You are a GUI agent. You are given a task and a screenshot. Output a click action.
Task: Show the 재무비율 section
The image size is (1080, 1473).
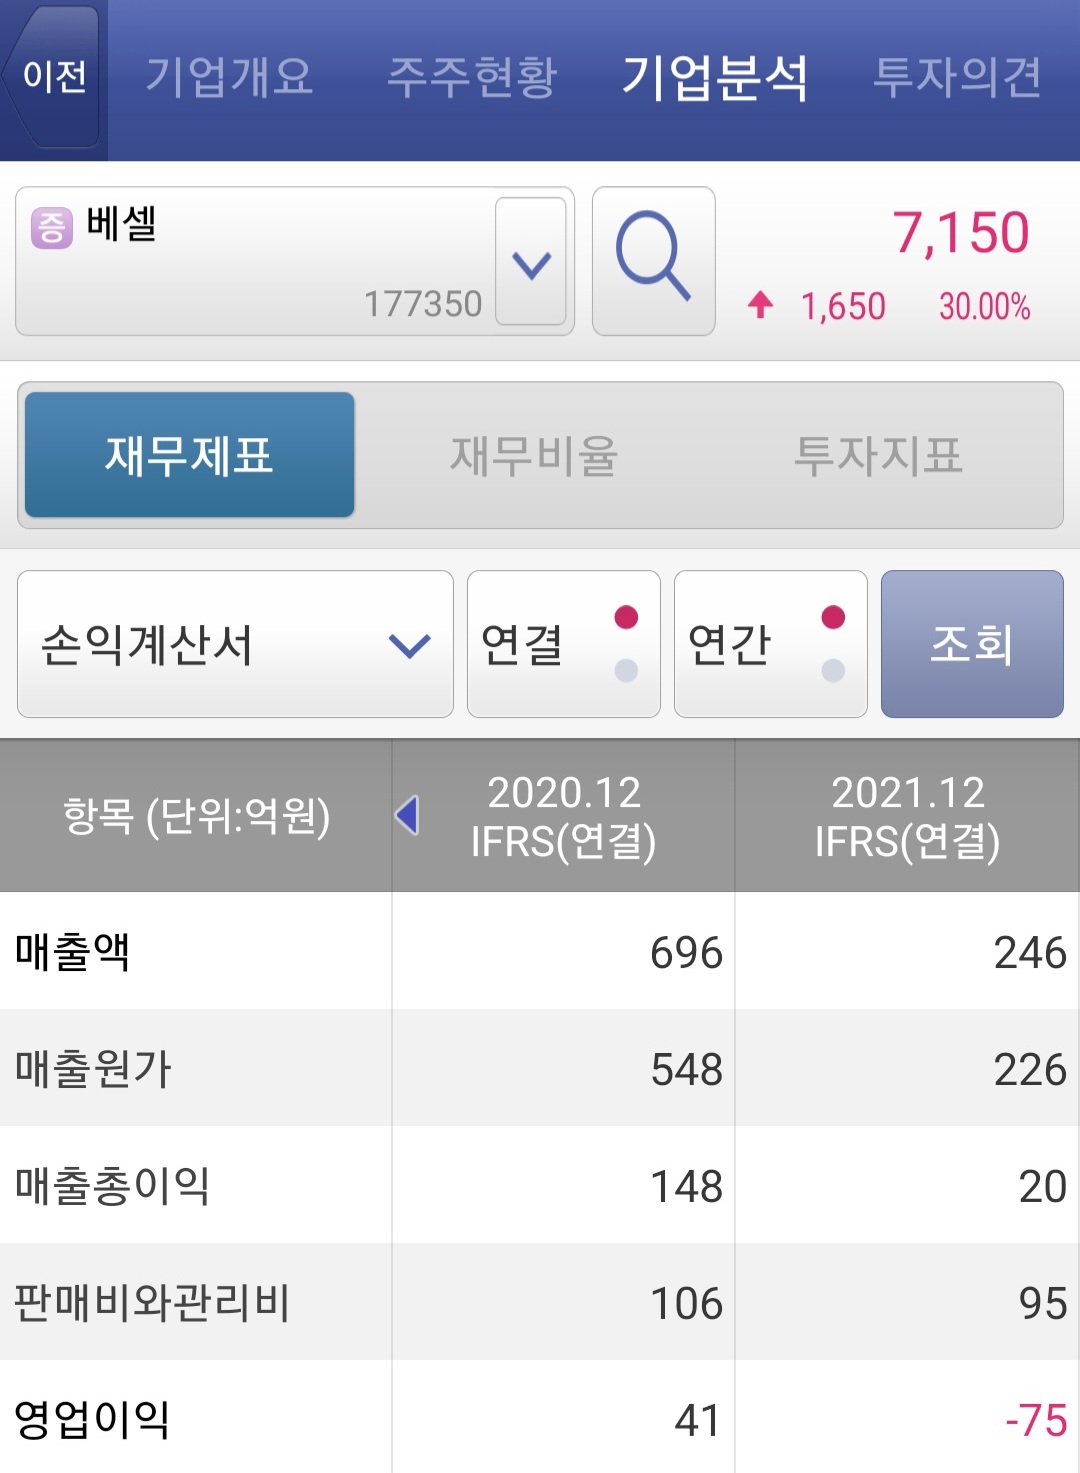point(534,455)
